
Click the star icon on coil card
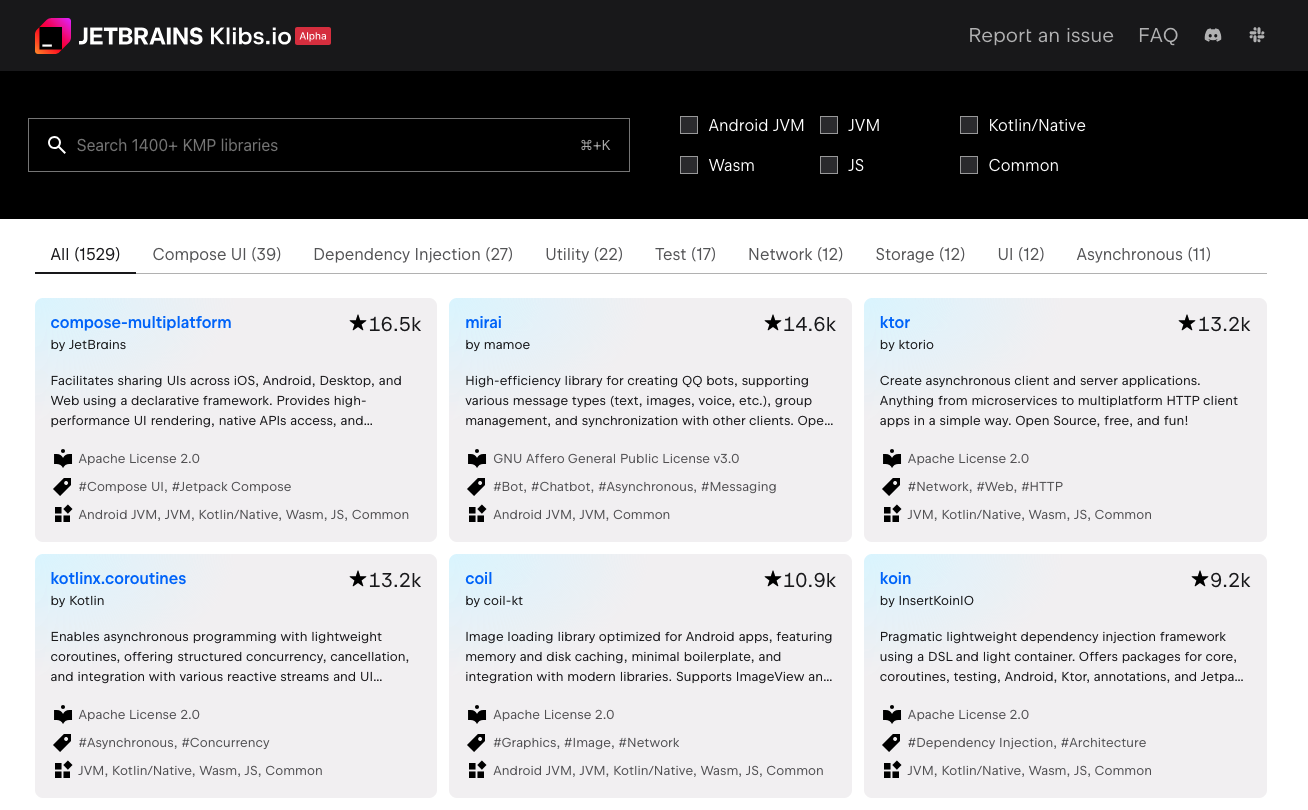(x=772, y=579)
